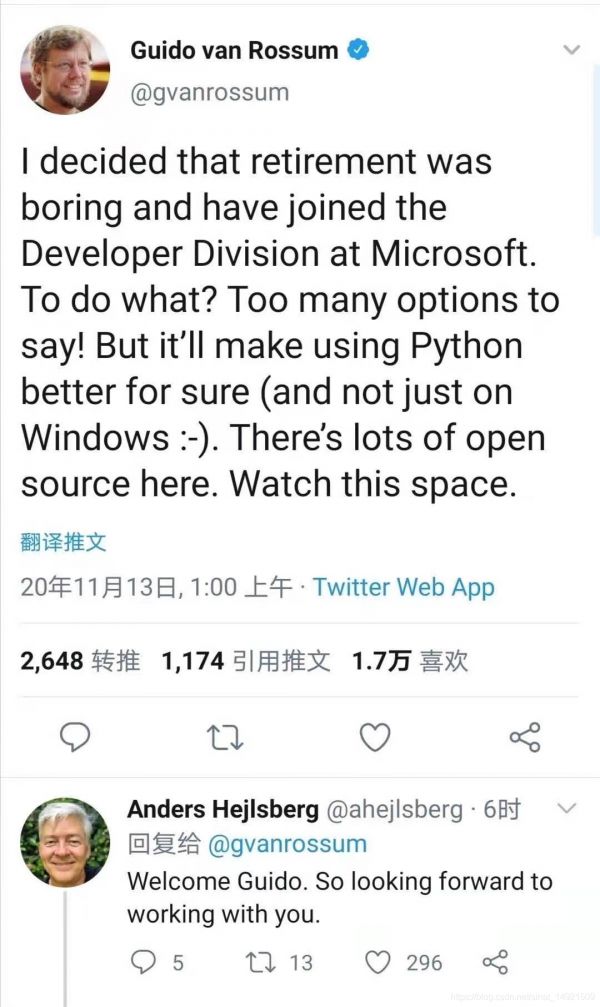Open the 1.7万 喜欢 likes list

click(x=410, y=660)
